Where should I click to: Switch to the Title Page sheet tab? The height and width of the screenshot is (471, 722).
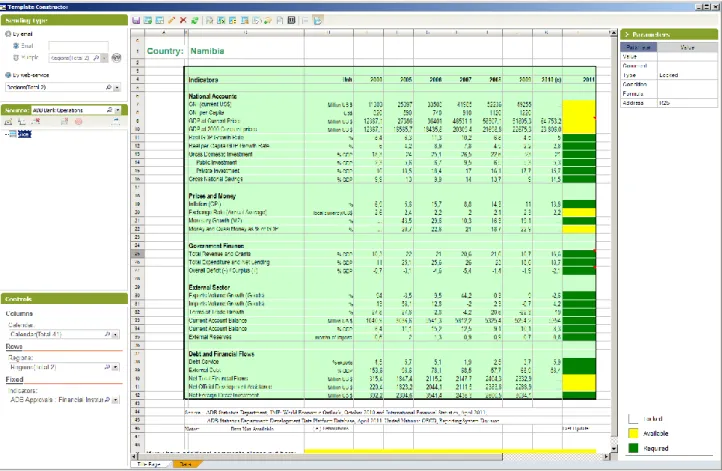[x=149, y=464]
